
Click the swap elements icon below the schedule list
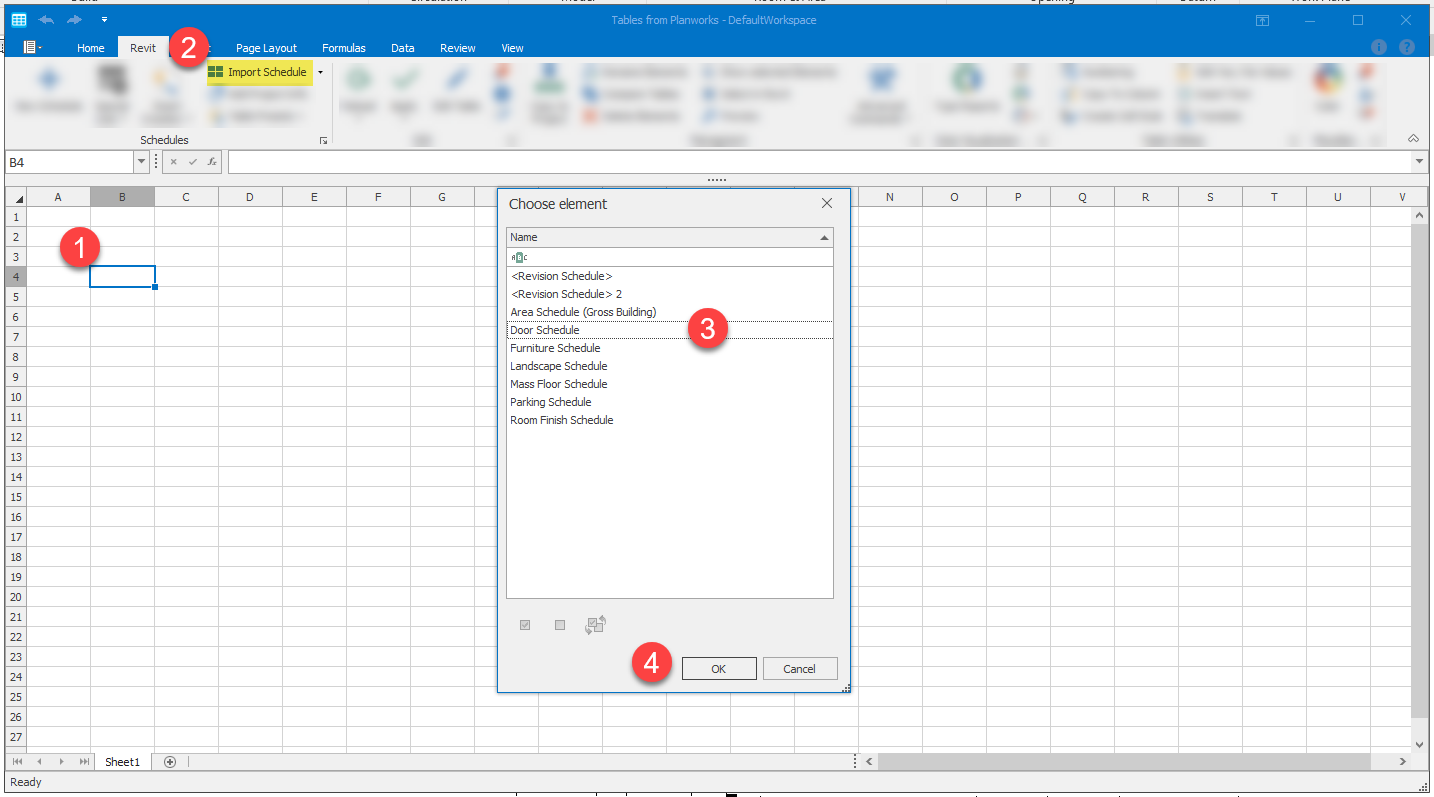595,624
